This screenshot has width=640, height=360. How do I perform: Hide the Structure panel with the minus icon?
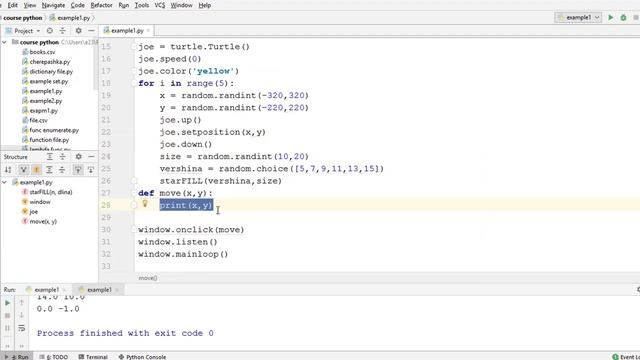tap(91, 157)
